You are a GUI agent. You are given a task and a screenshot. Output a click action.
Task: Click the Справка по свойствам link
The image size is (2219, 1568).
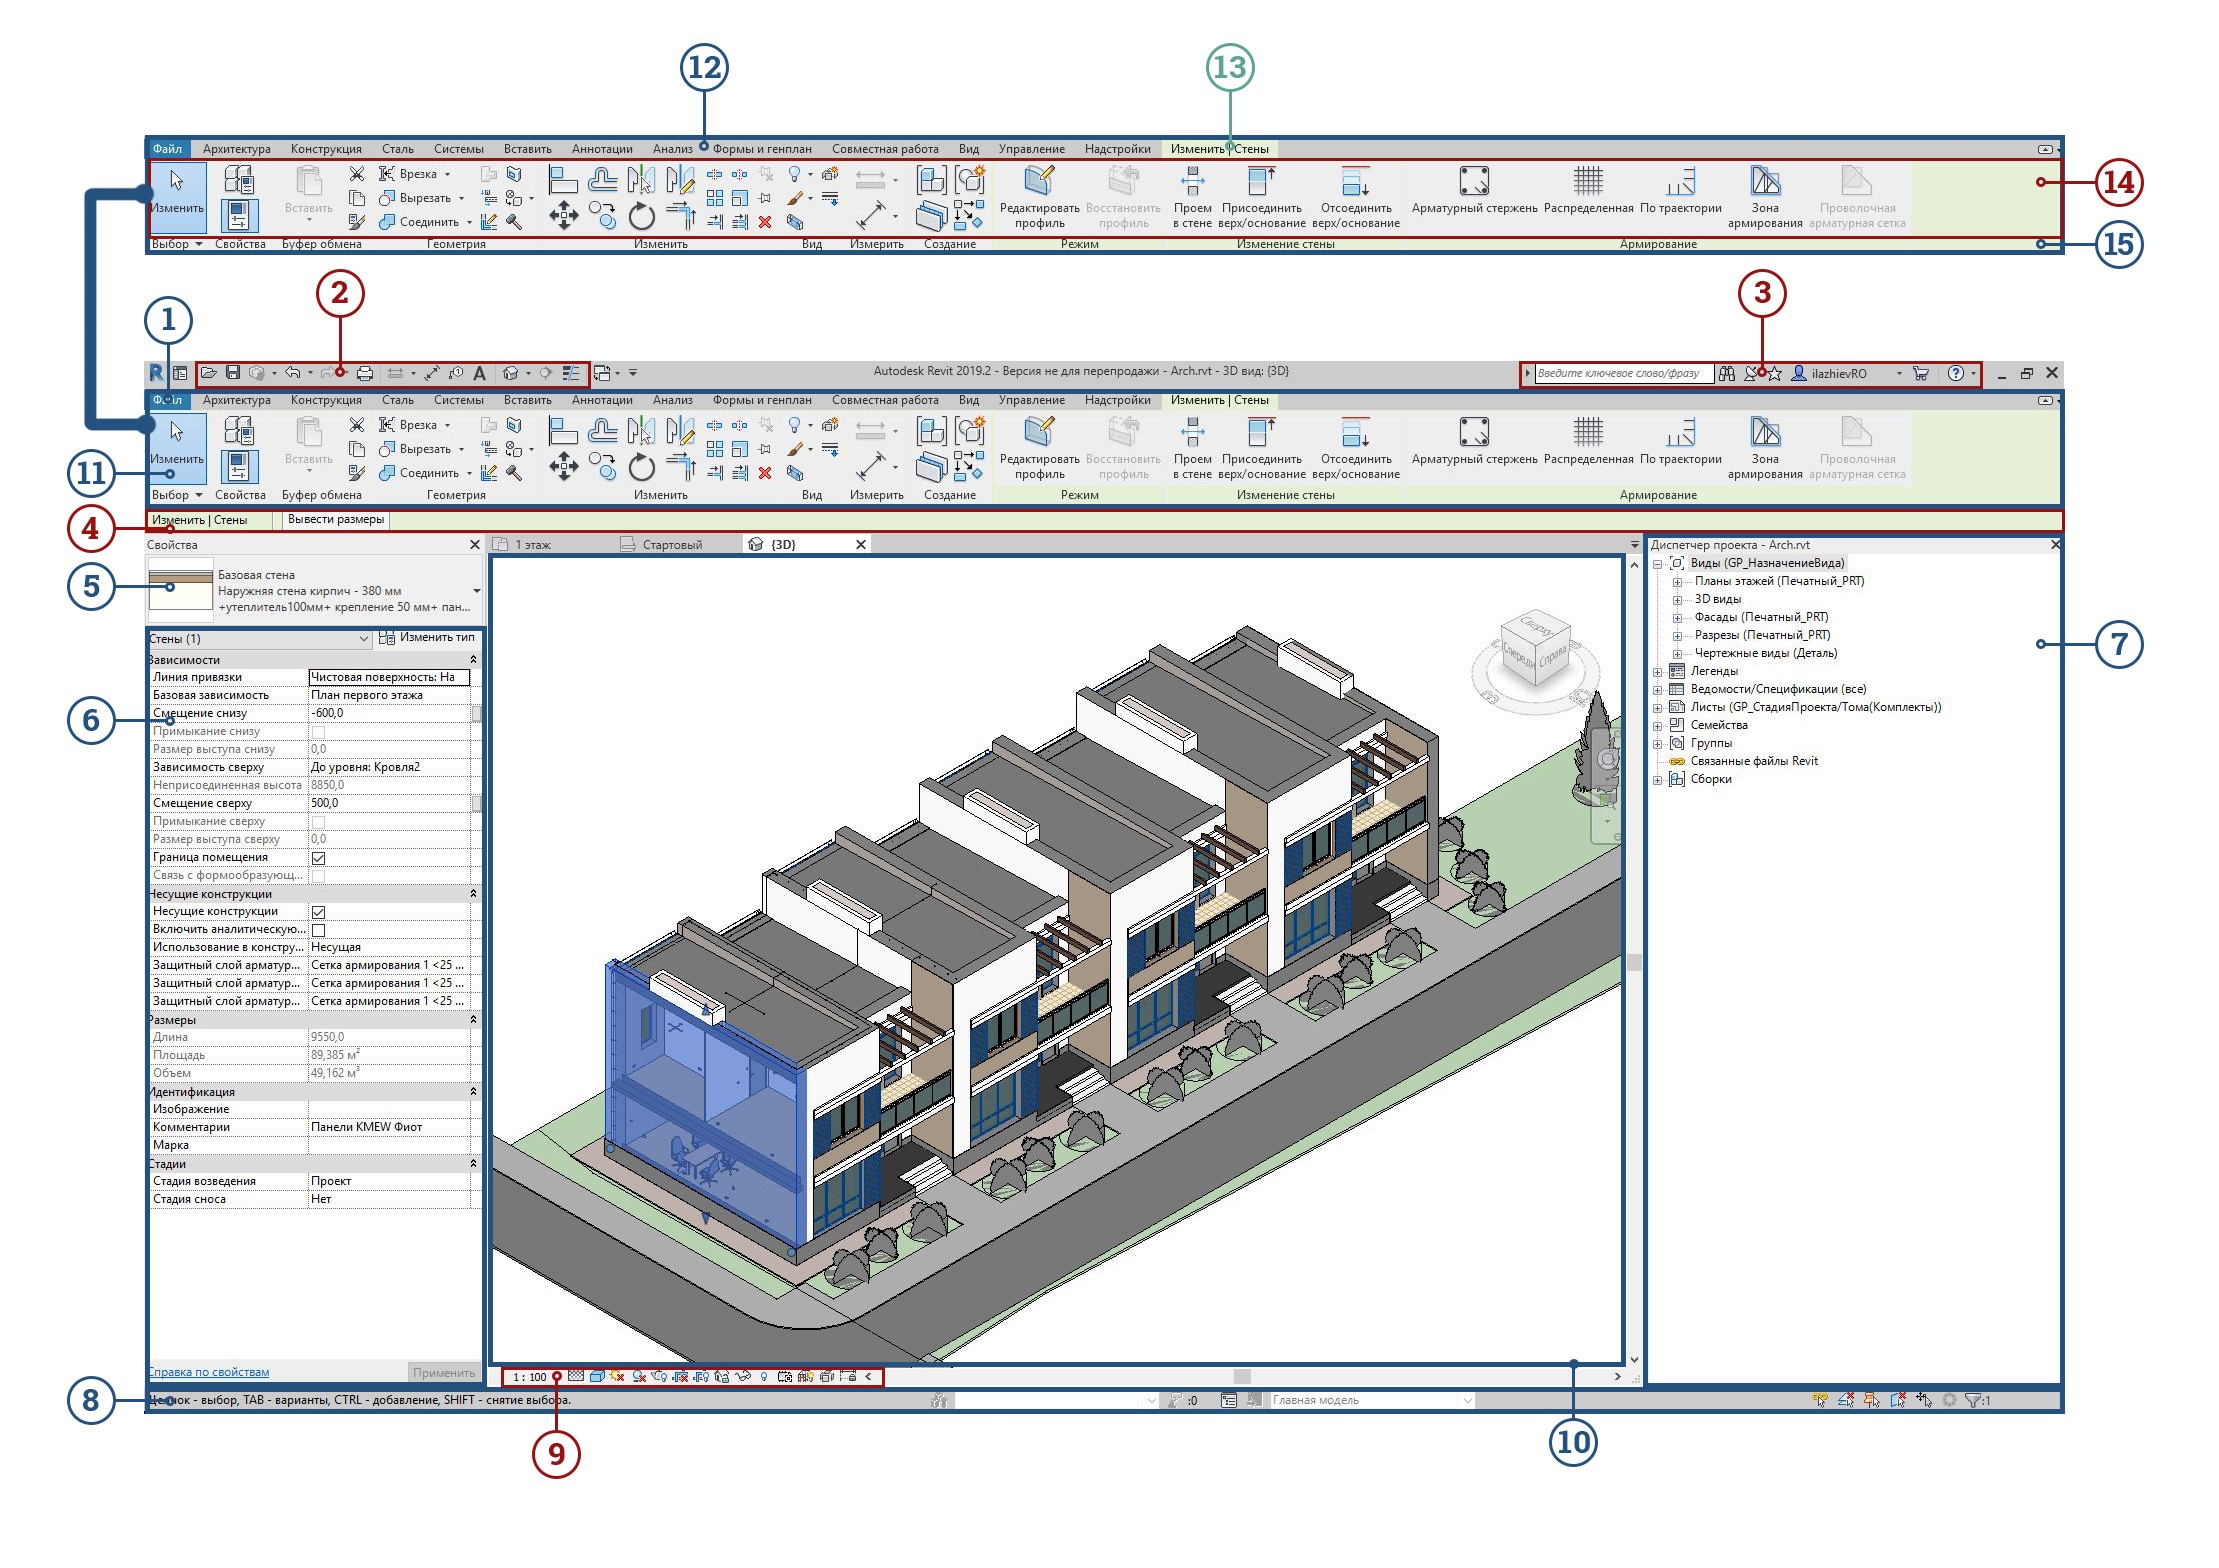(209, 1372)
